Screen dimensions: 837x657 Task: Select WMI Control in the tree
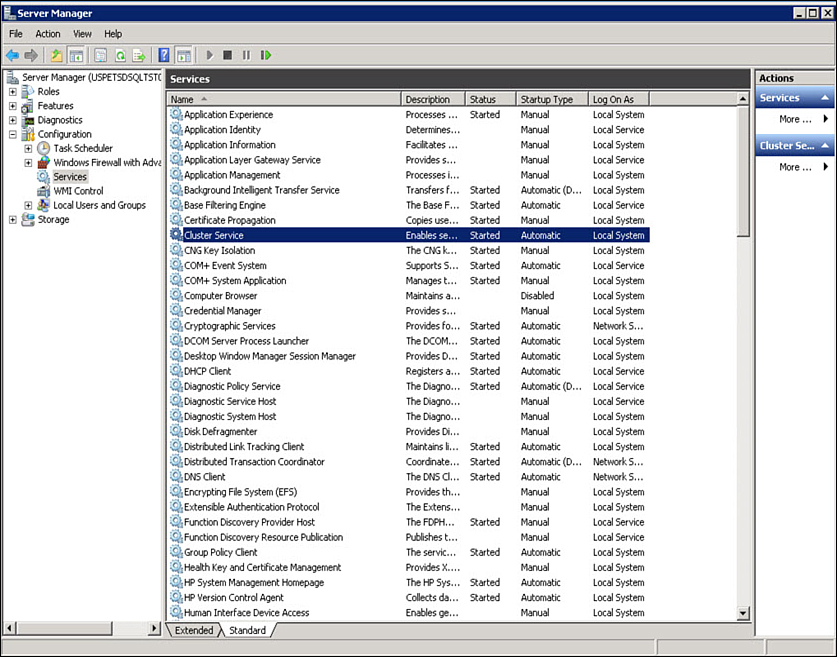78,191
